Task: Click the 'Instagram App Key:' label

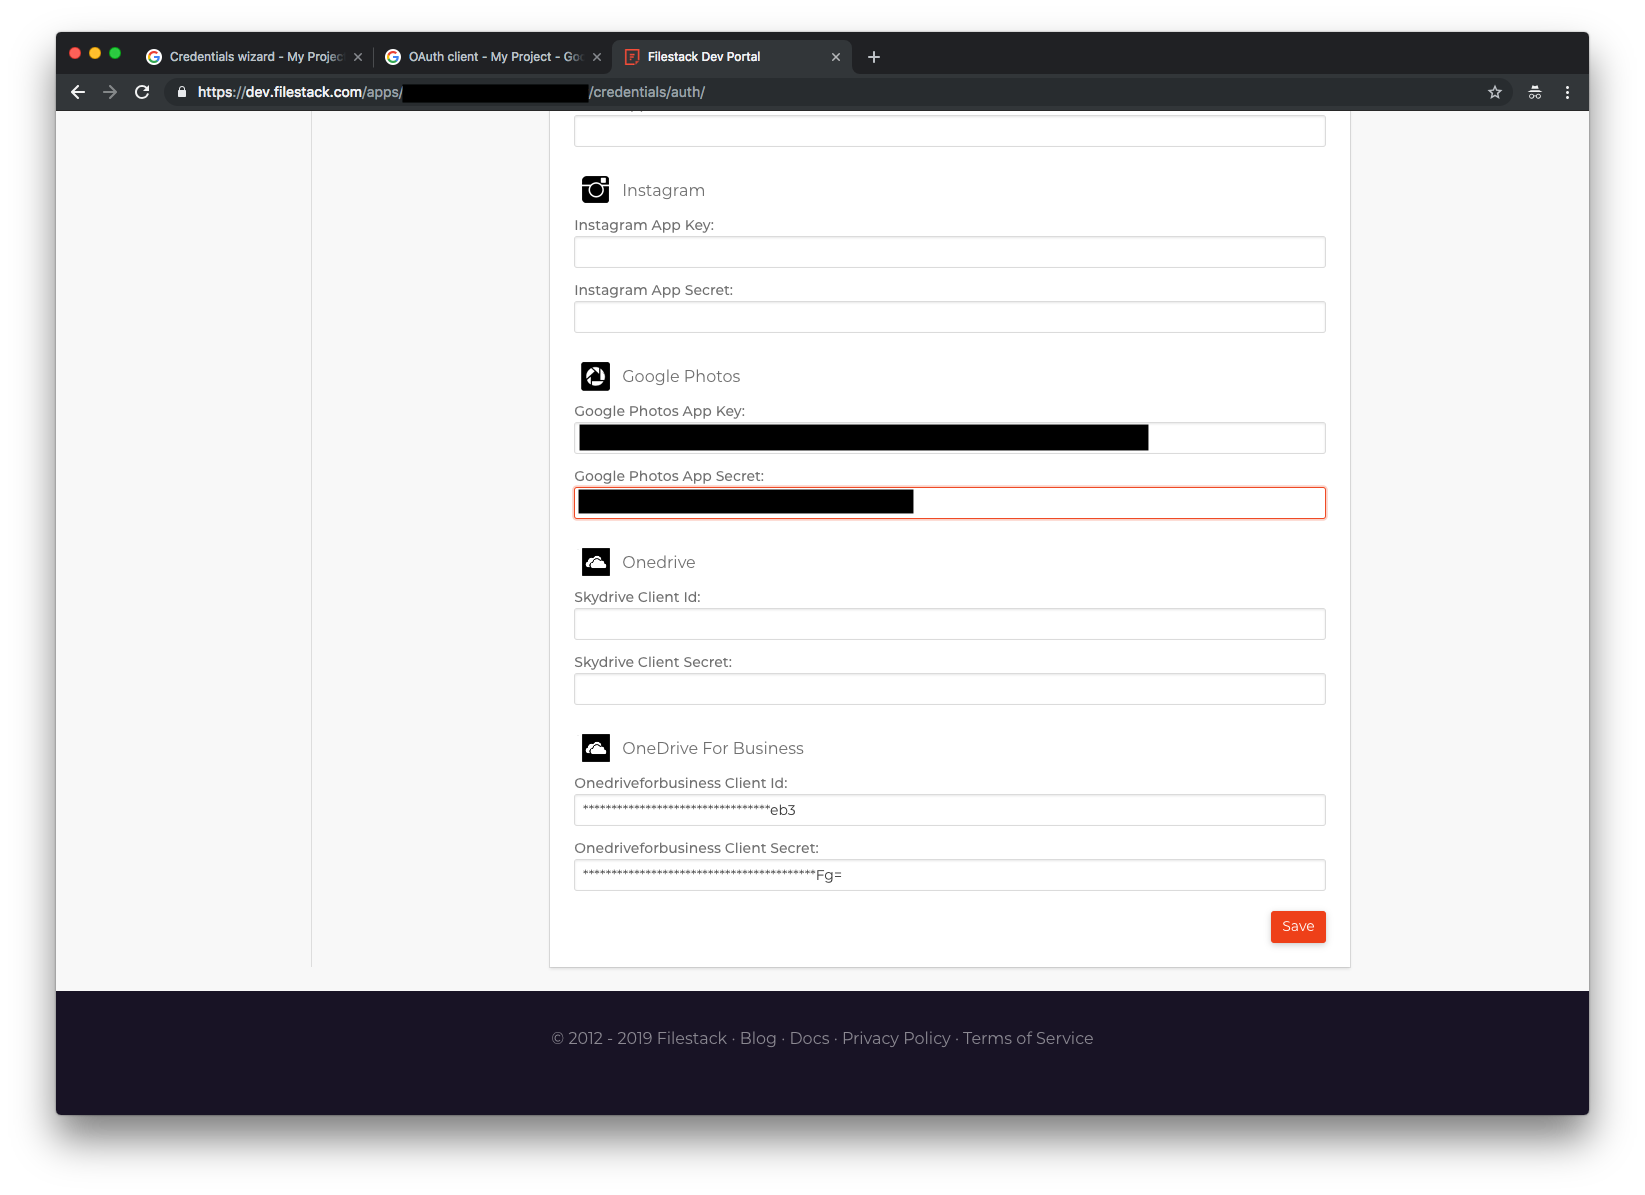Action: coord(644,225)
